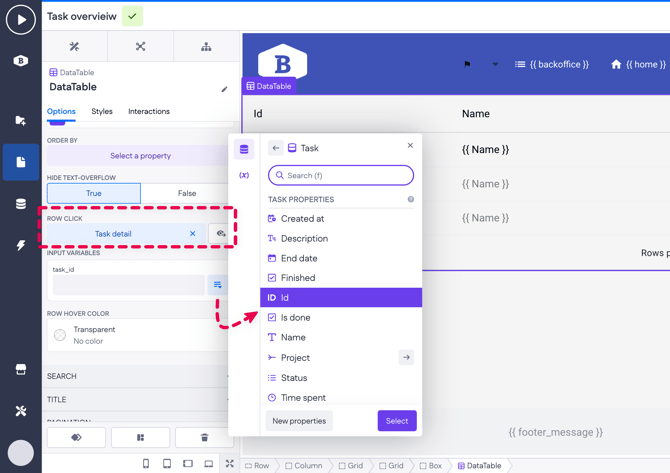
Task: Open the data model database icon in sidebar
Action: pyautogui.click(x=21, y=204)
